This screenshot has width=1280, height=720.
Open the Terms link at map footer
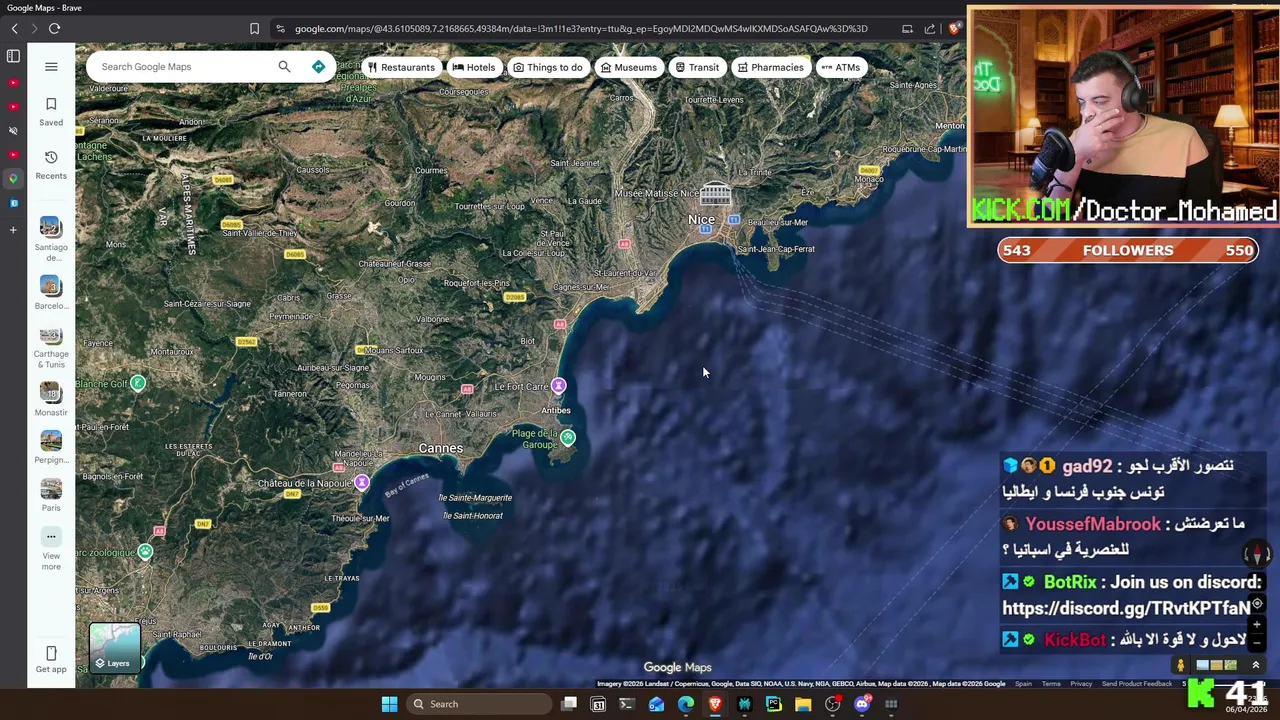tap(1051, 684)
